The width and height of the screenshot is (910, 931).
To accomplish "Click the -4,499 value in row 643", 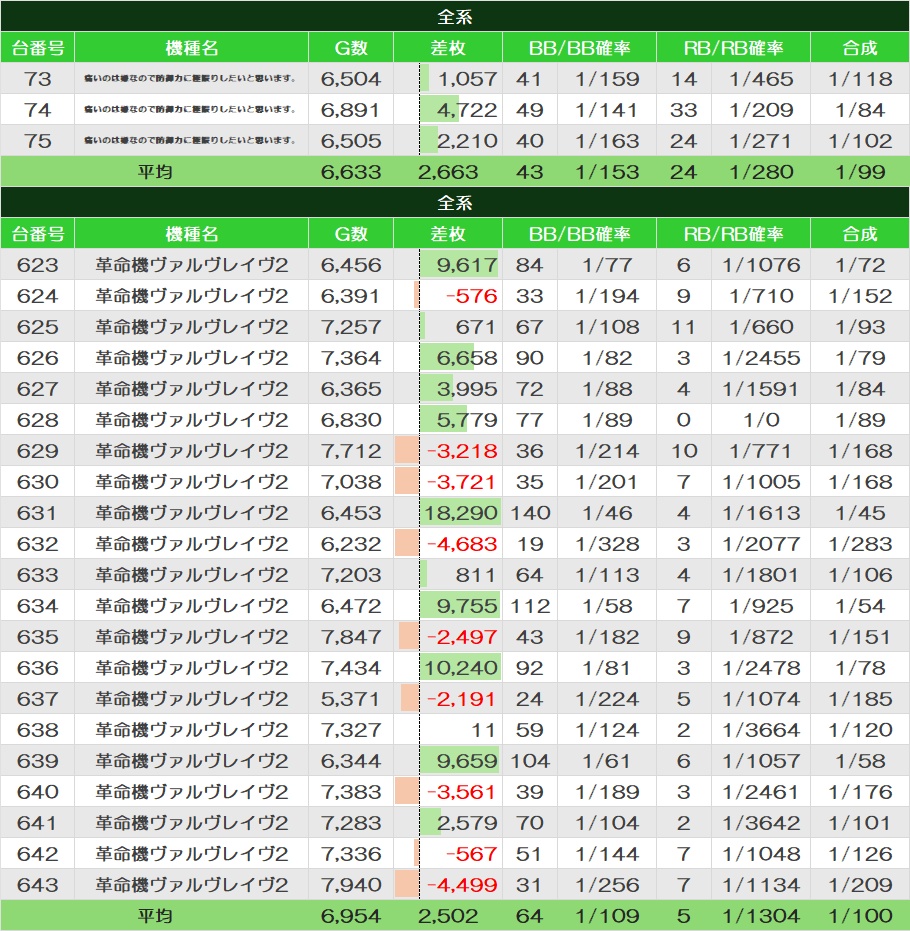I will [x=462, y=885].
